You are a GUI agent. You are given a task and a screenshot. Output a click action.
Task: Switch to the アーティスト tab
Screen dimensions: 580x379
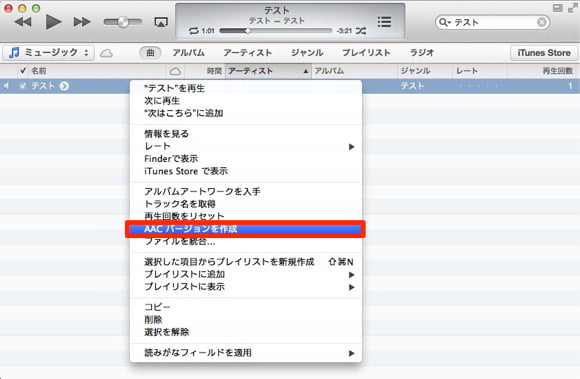(247, 53)
